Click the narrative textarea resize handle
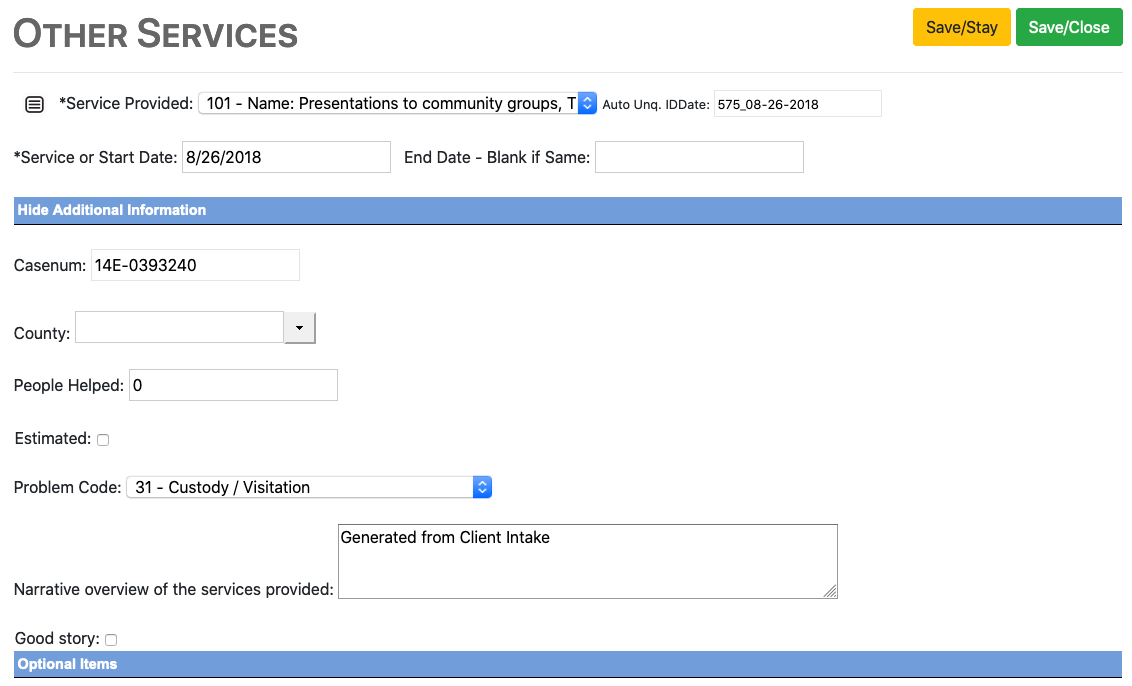The image size is (1132, 686). coord(830,592)
